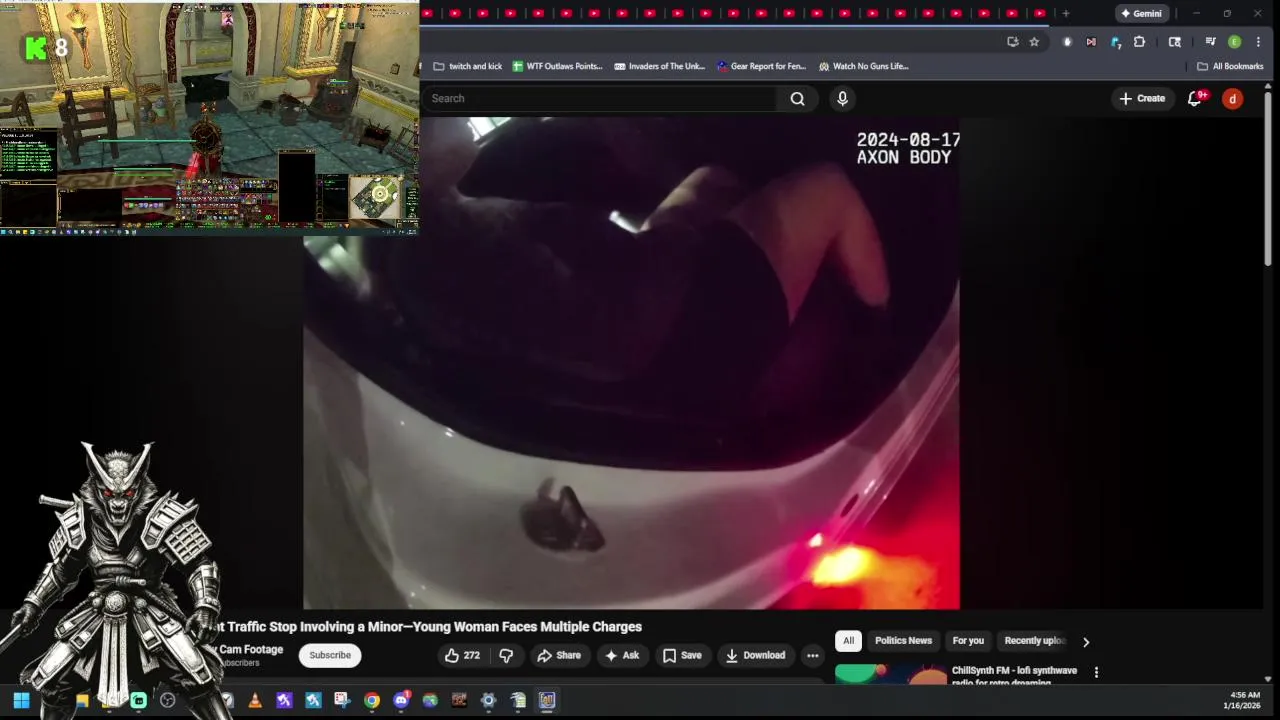Click the ChillSynth FM video thumbnail

(x=890, y=675)
